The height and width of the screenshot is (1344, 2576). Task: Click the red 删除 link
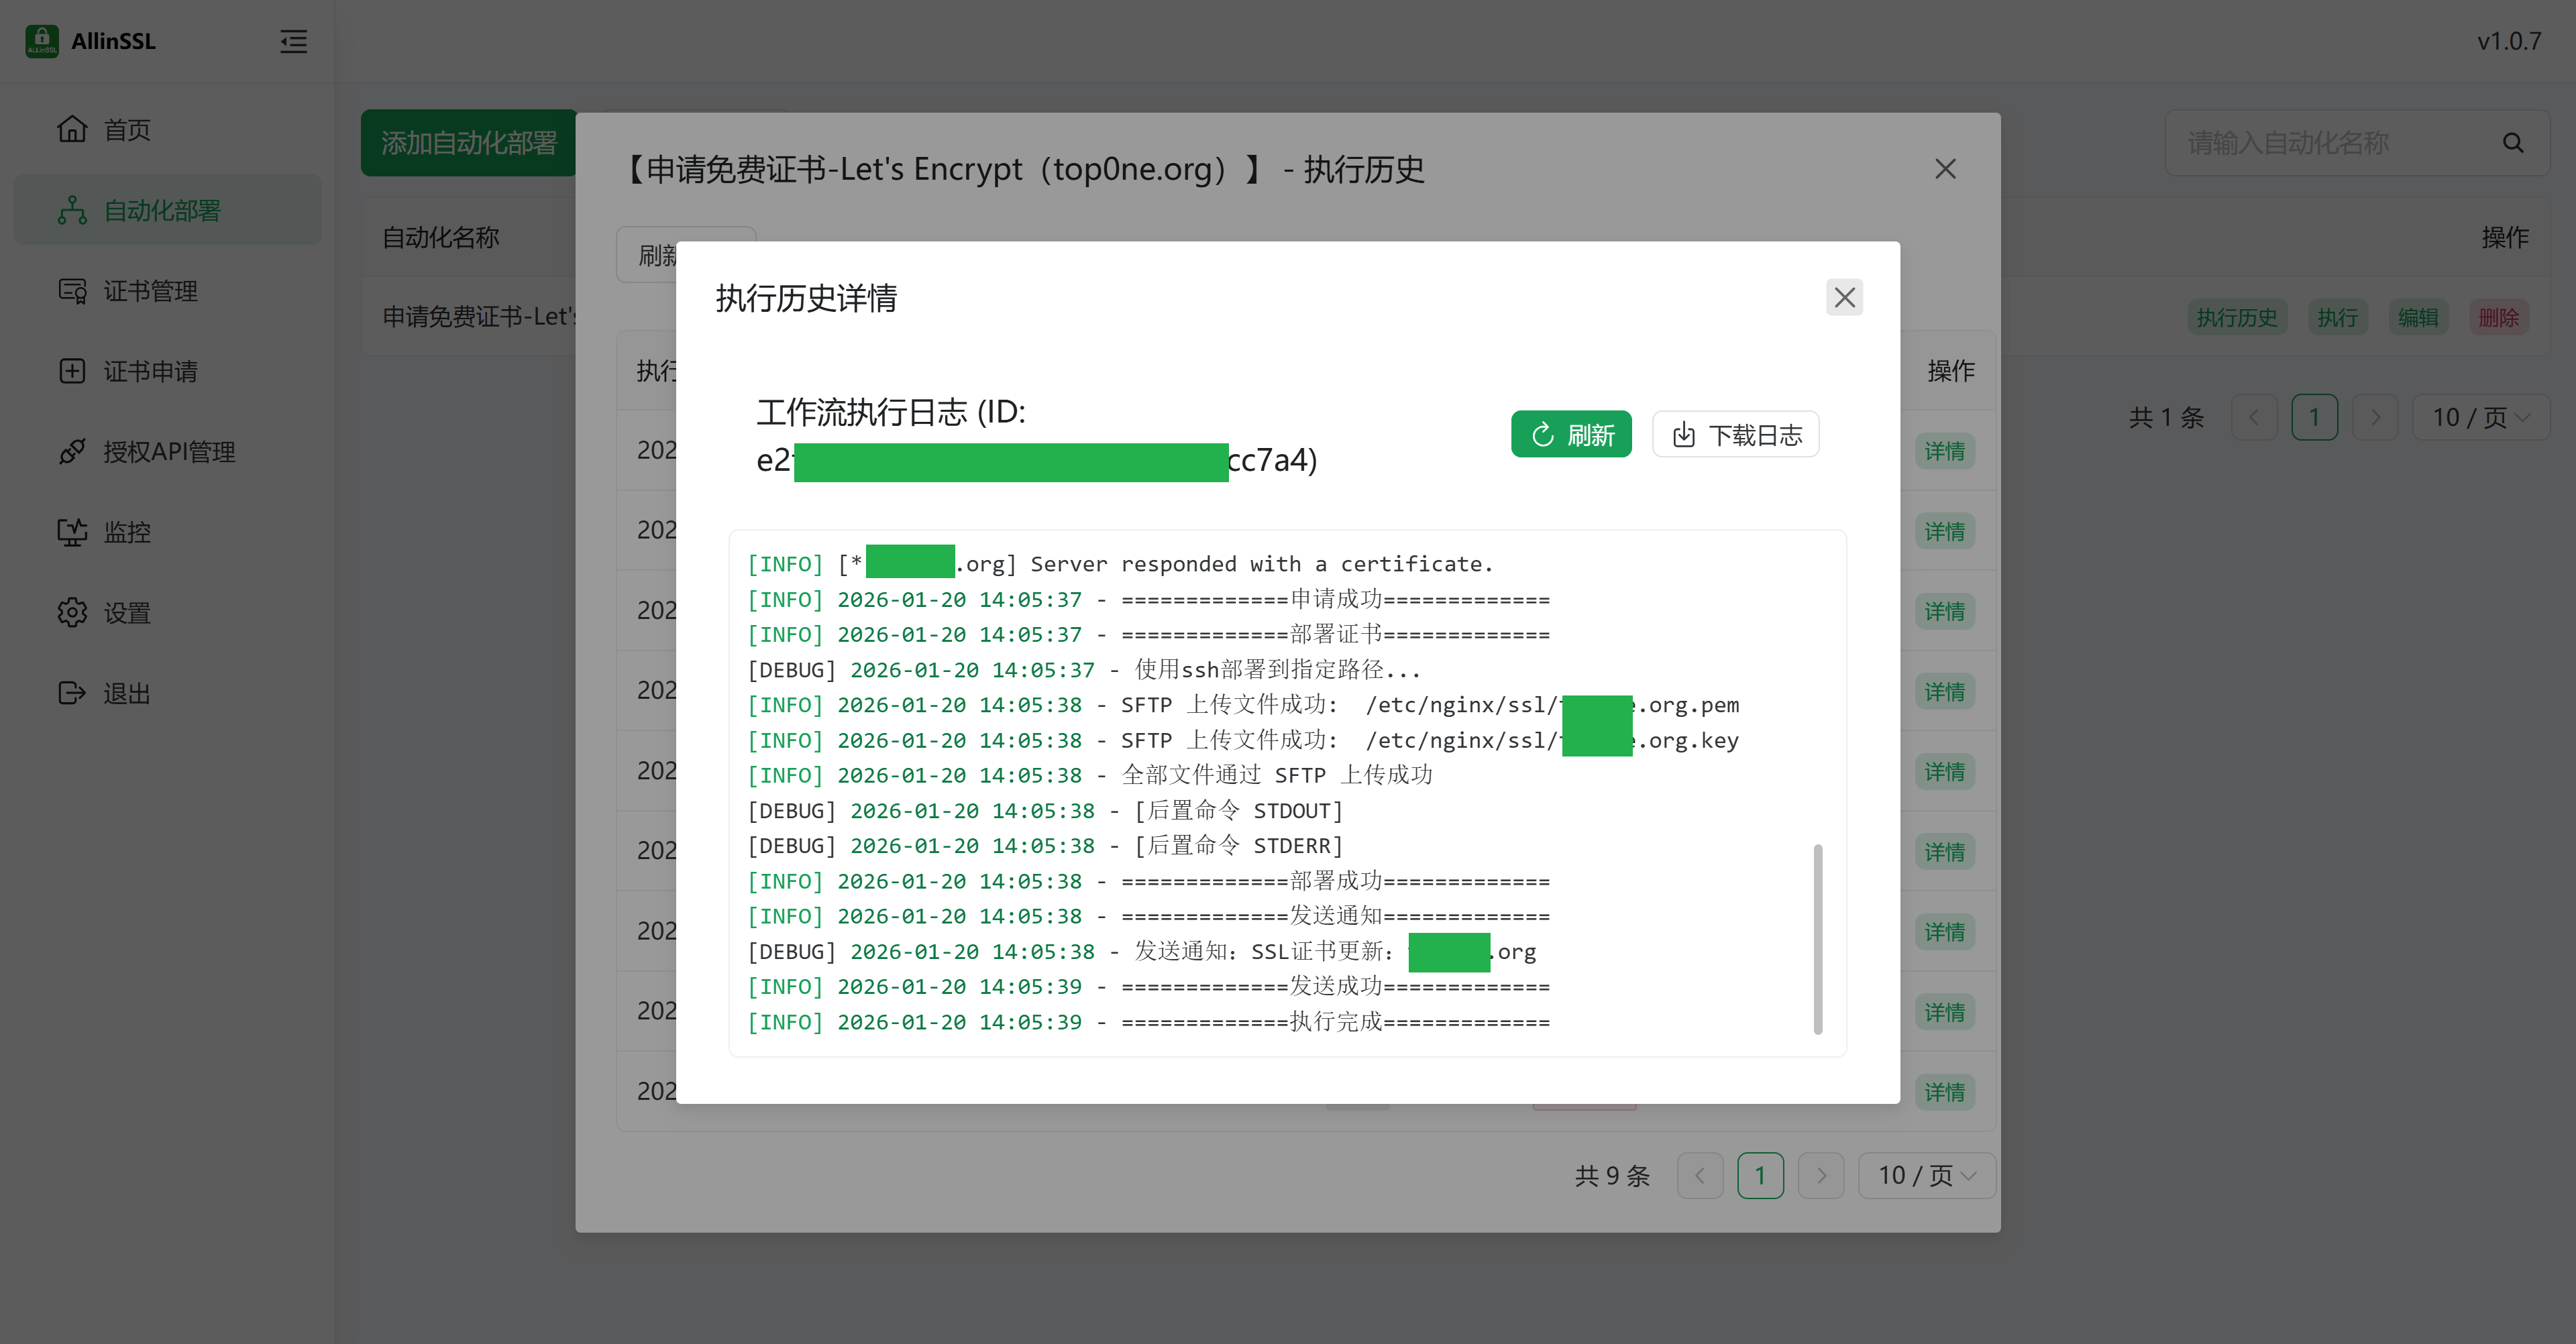2497,317
